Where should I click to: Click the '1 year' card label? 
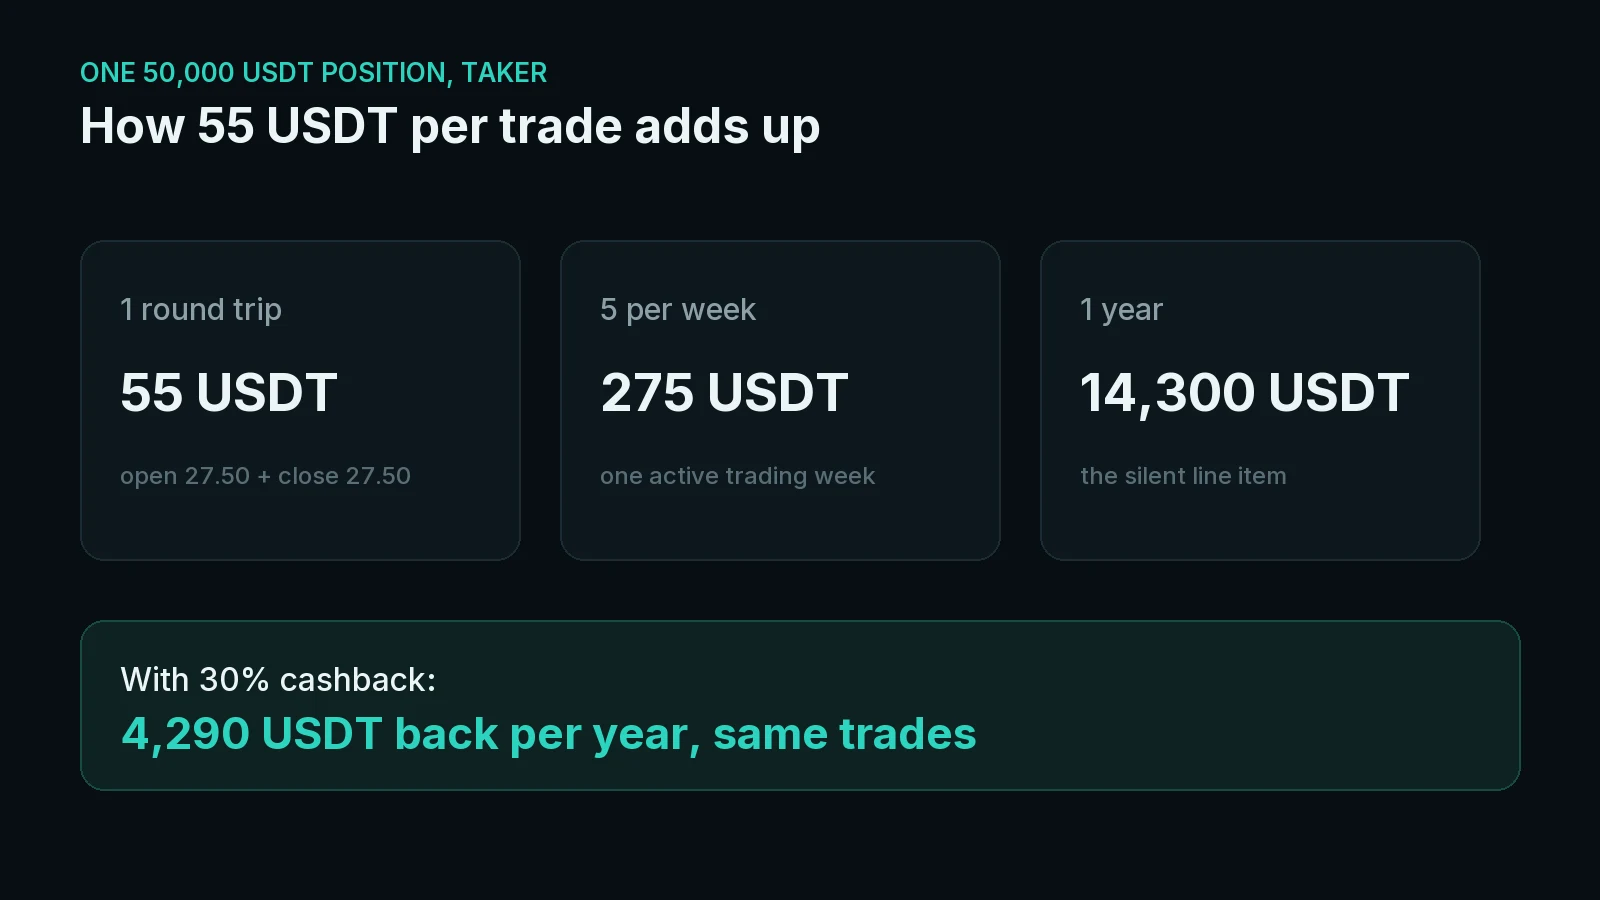(x=1121, y=310)
